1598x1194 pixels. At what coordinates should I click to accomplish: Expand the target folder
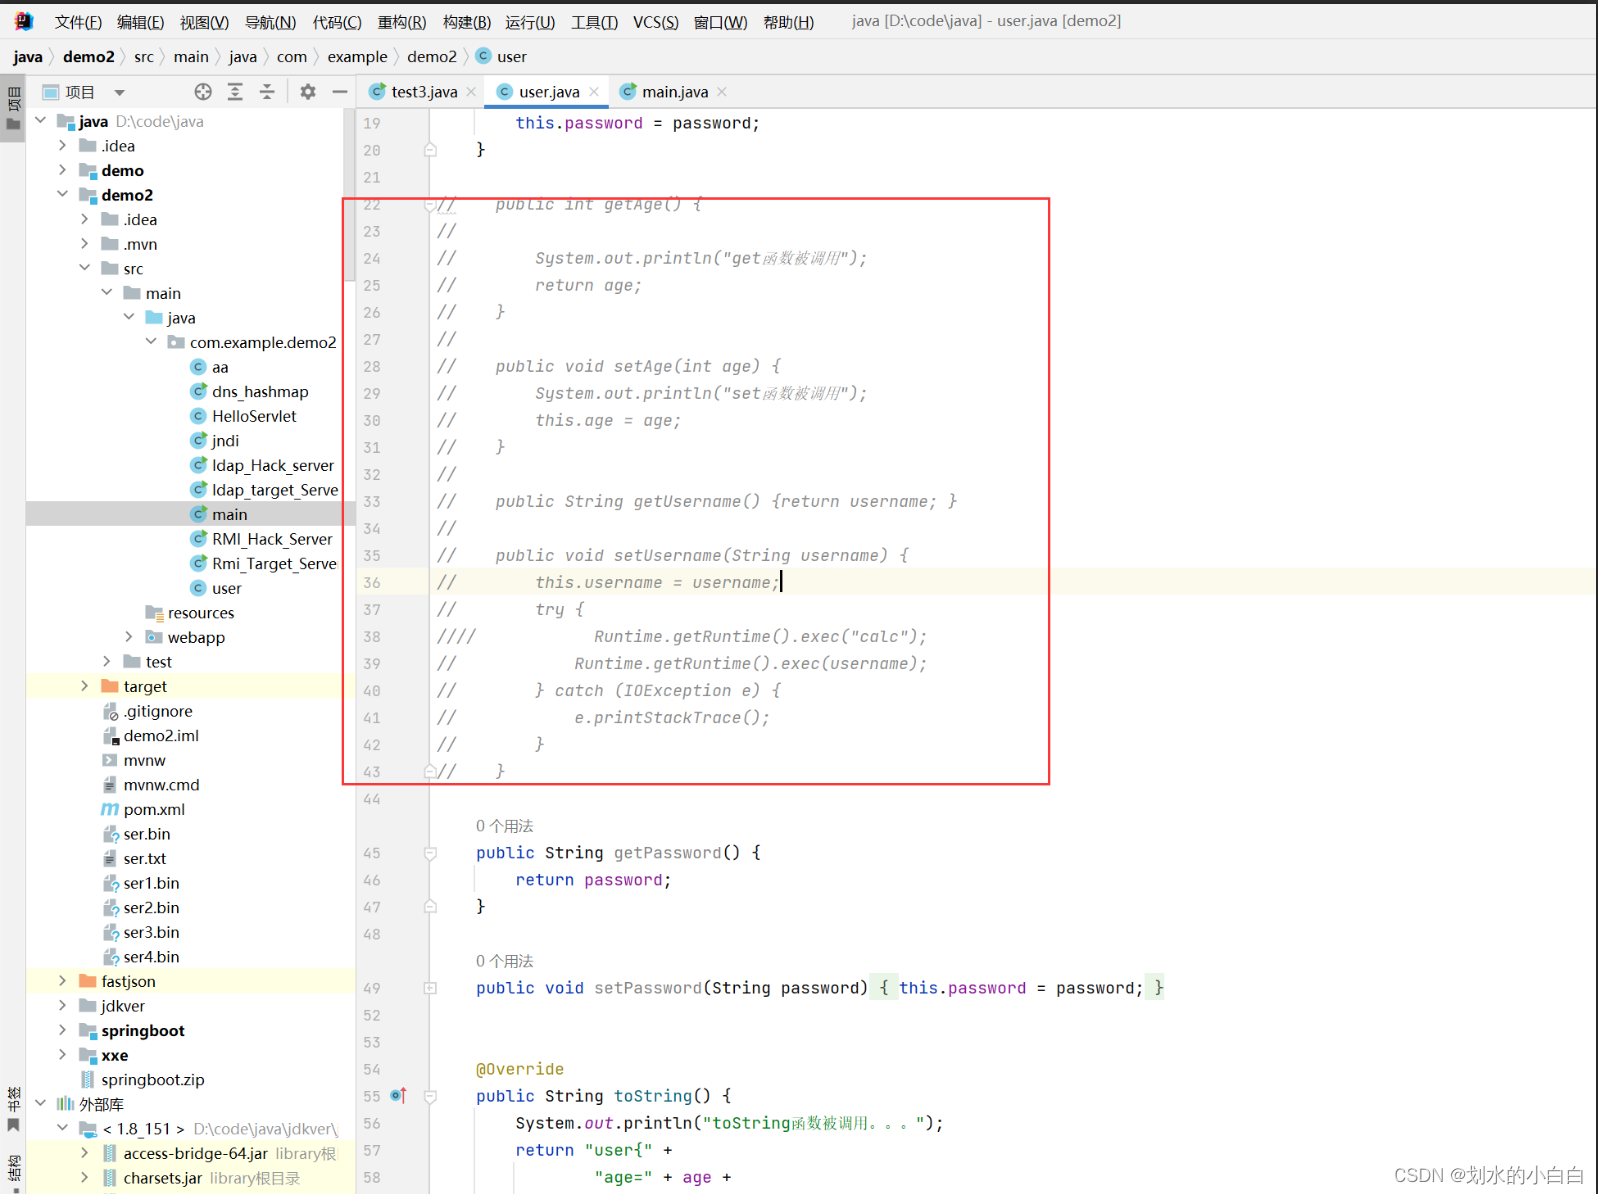pos(84,686)
